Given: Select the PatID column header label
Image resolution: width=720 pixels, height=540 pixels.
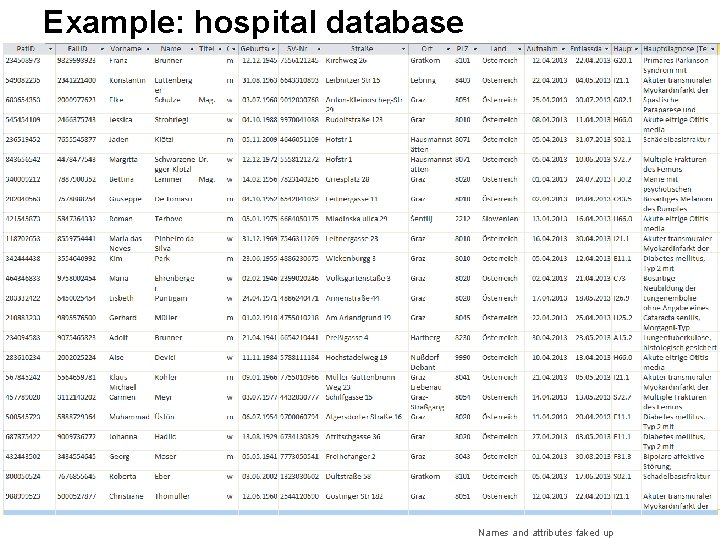Looking at the screenshot, I should tap(26, 49).
